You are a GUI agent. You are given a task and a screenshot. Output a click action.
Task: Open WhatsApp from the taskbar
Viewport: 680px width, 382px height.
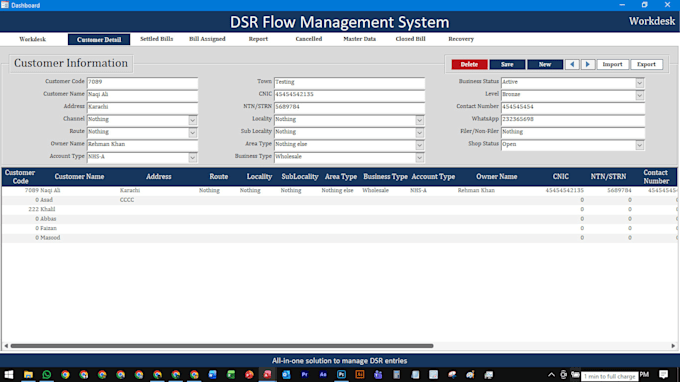pos(47,375)
